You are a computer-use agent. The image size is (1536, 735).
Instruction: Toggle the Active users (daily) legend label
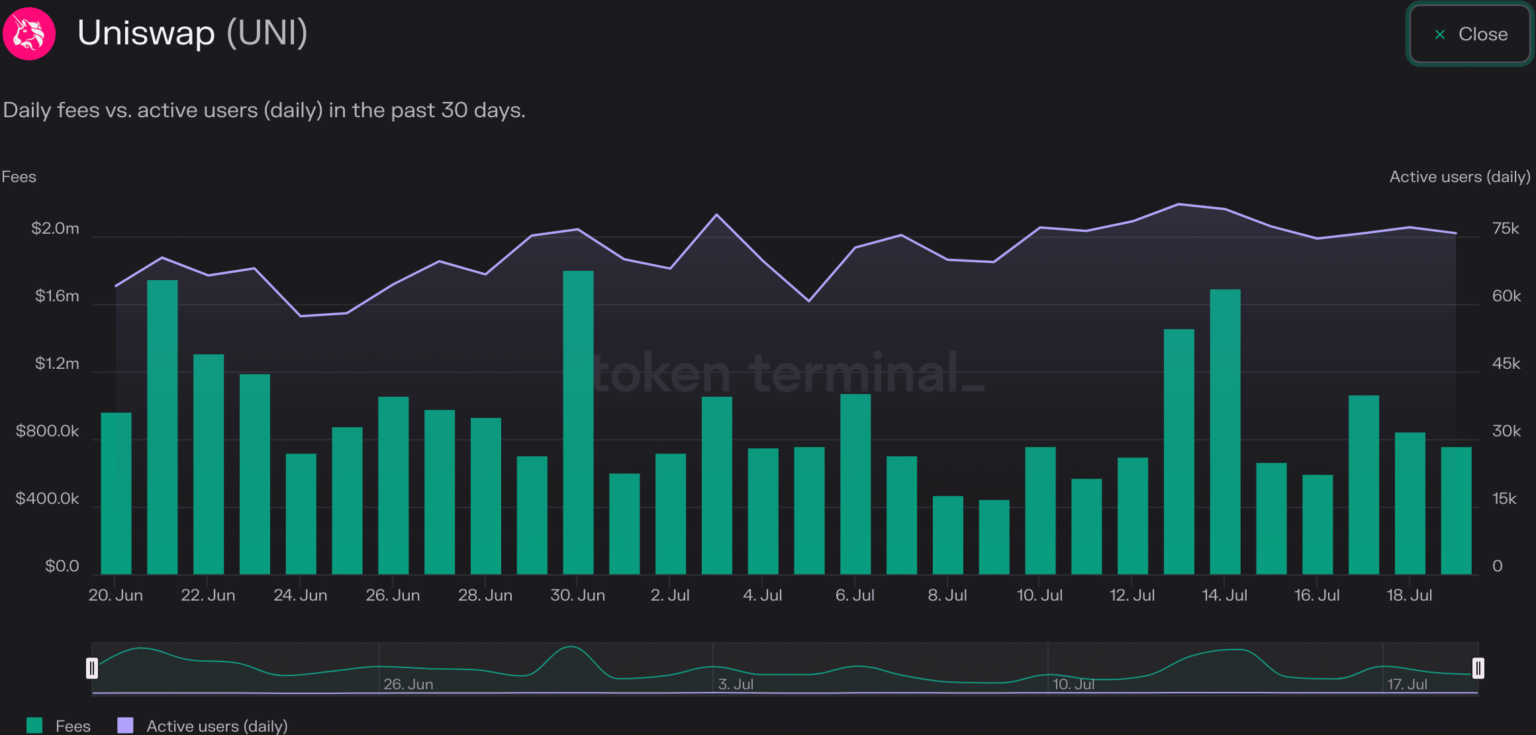pyautogui.click(x=216, y=726)
